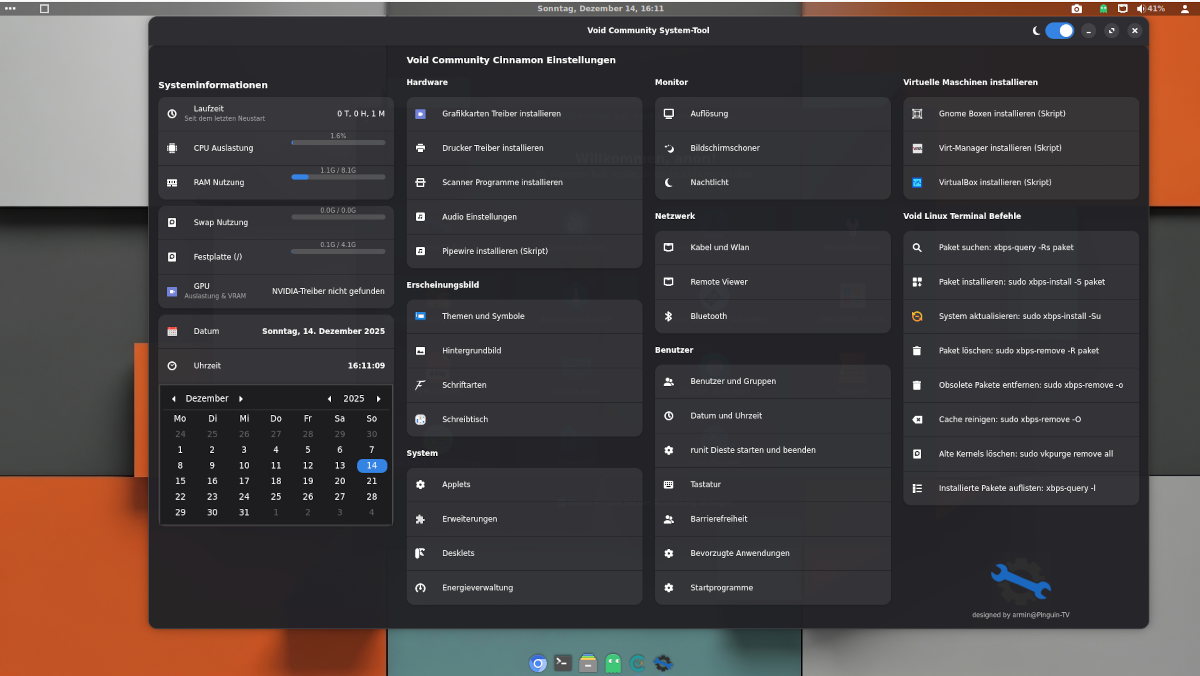This screenshot has height=676, width=1200.
Task: Click the RAM Nutzung usage bar
Action: tap(338, 177)
